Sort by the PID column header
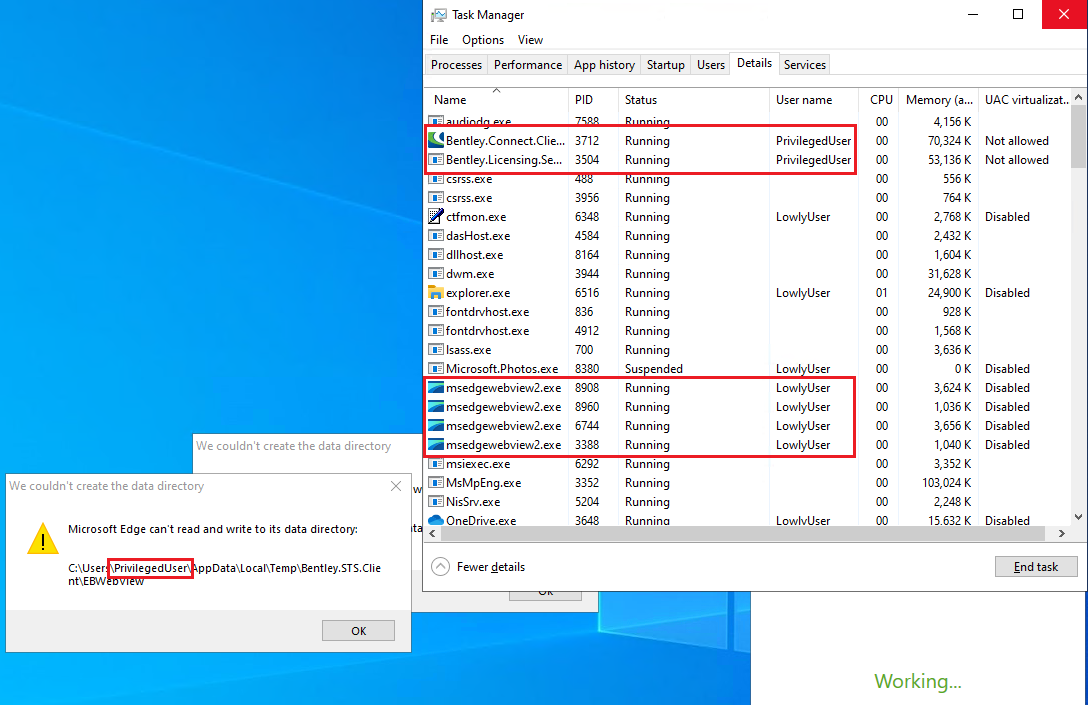 click(593, 100)
